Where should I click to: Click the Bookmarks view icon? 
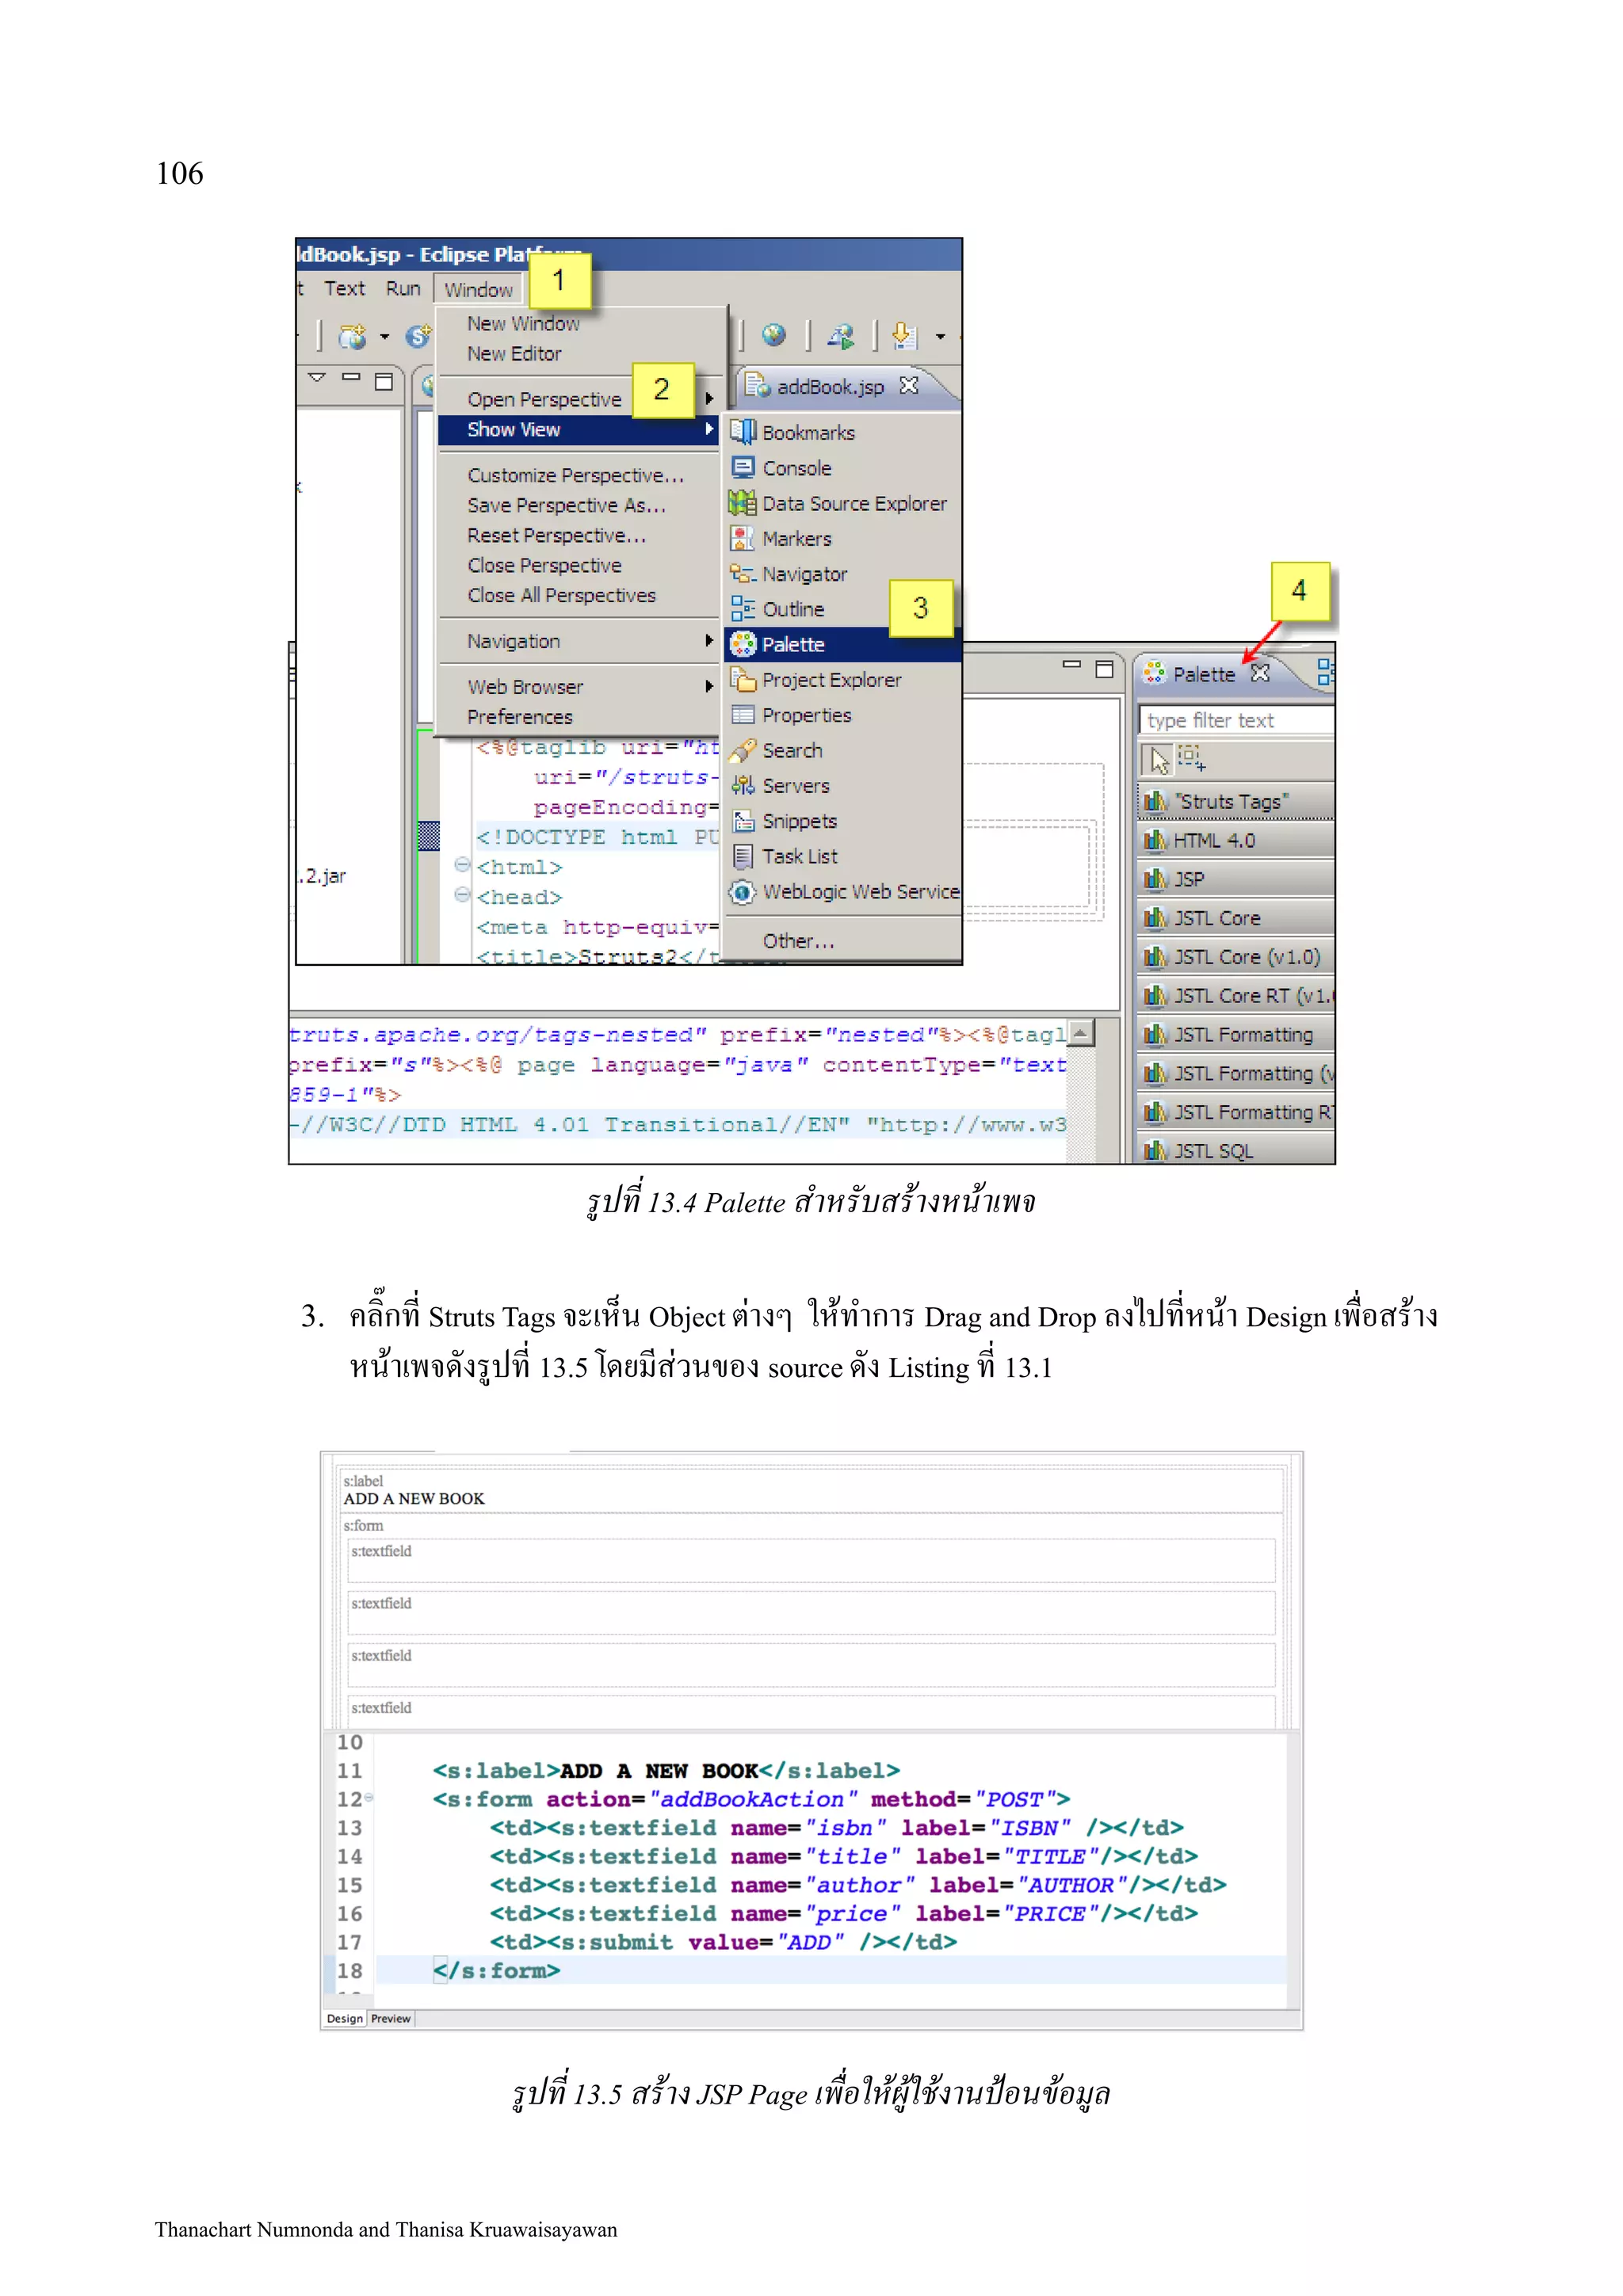click(742, 432)
